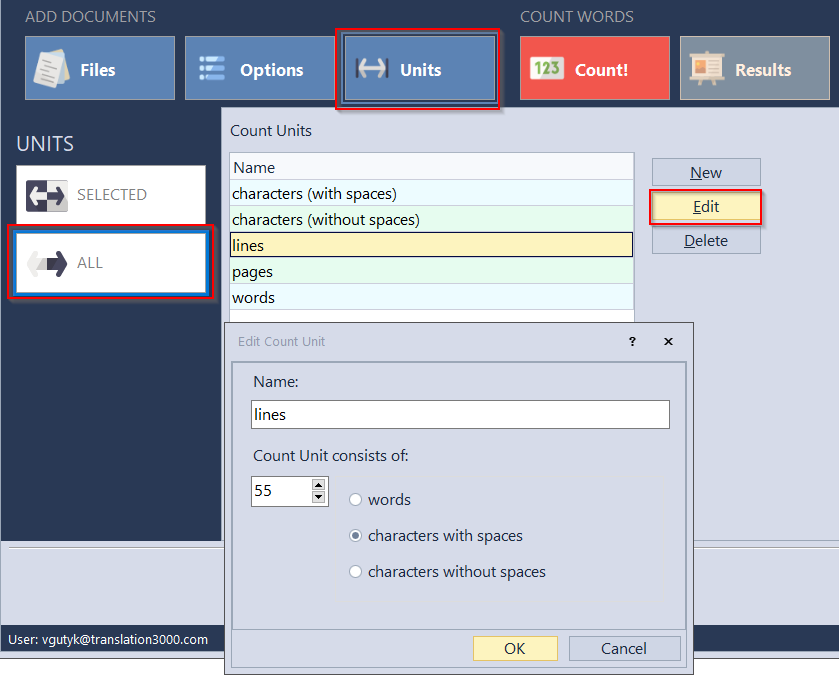Image resolution: width=839 pixels, height=677 pixels.
Task: Close the Edit Count Unit dialog
Action: click(x=668, y=342)
